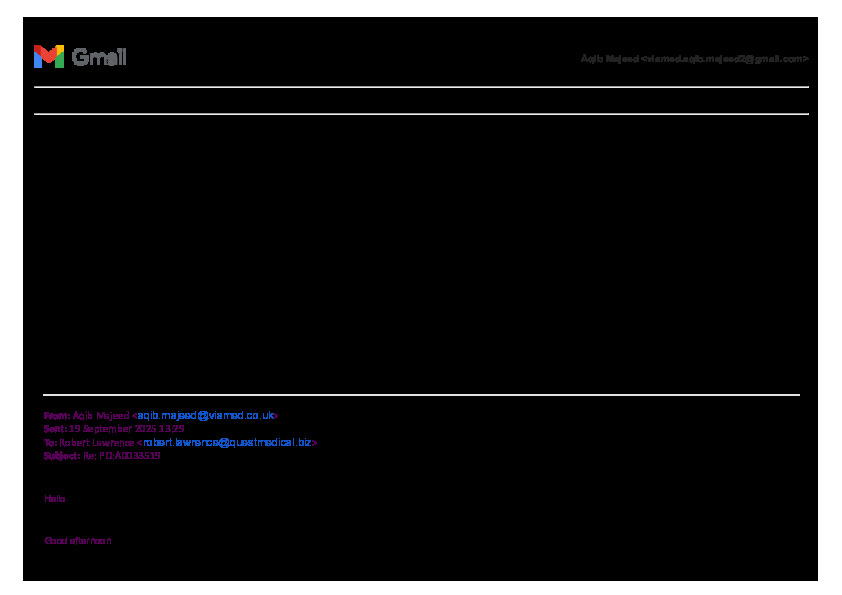Click the 'Good afternoon' text line
Viewport: 842px width, 595px height.
click(x=78, y=540)
